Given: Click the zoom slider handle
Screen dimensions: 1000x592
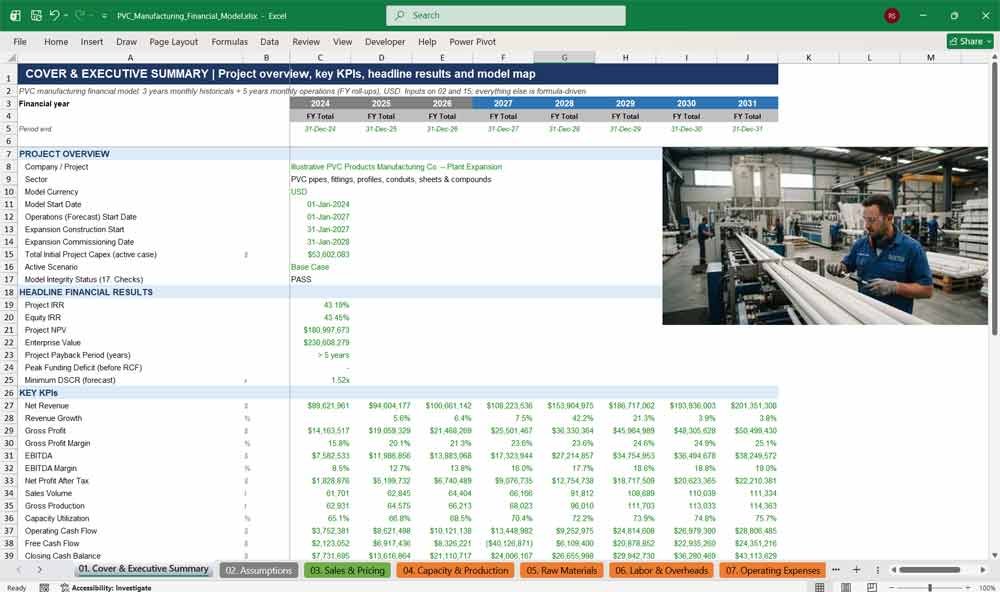Looking at the screenshot, I should tap(930, 588).
